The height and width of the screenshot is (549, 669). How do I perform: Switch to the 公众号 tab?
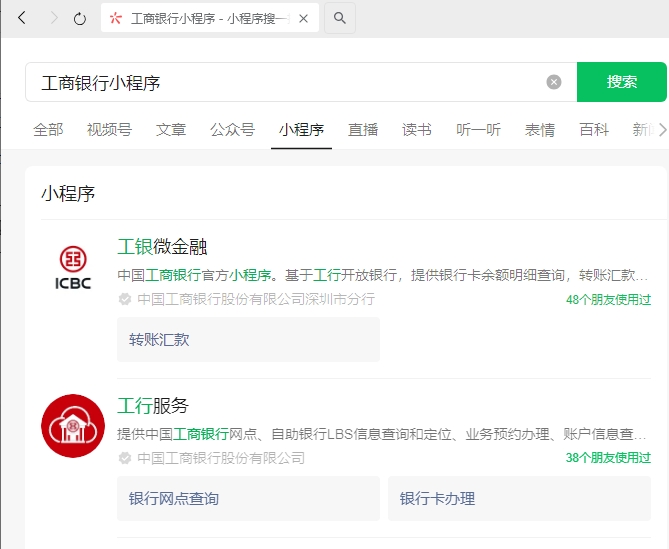click(x=232, y=130)
